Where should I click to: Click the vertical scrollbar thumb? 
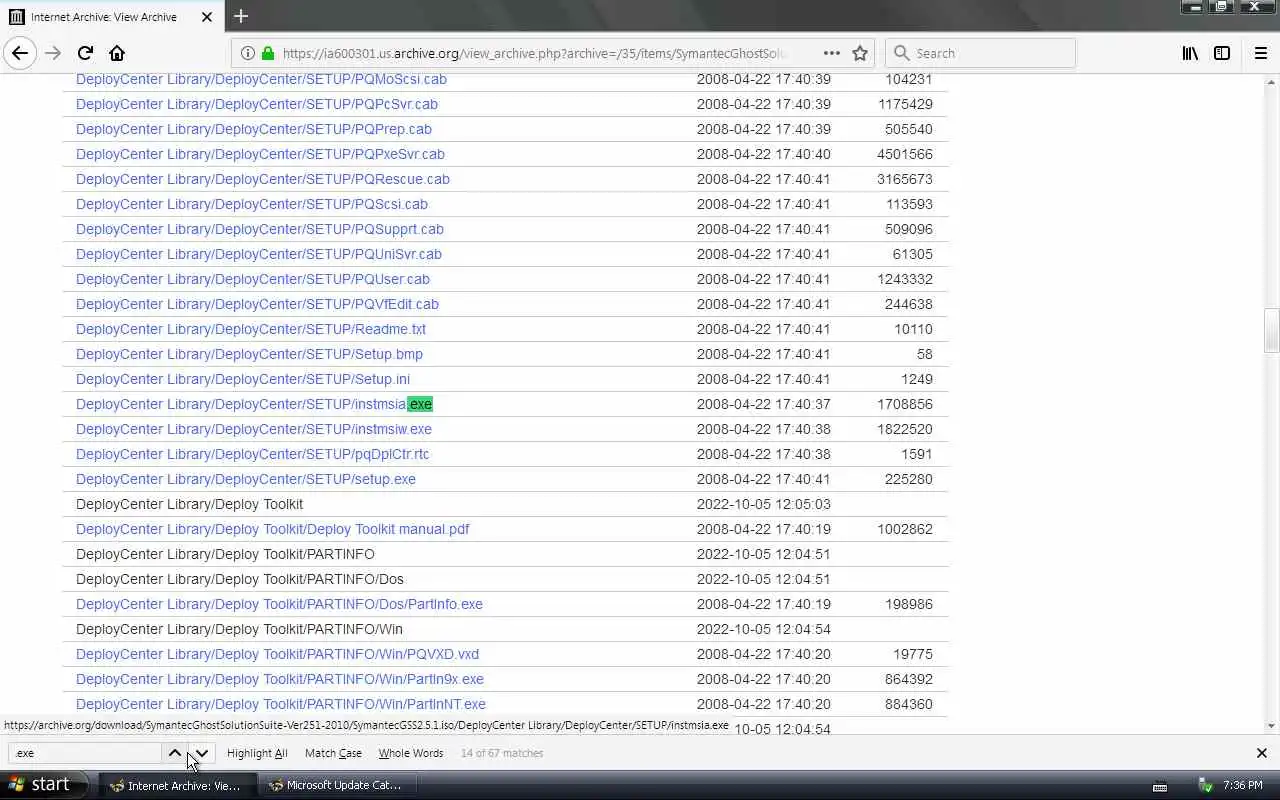(x=1271, y=332)
